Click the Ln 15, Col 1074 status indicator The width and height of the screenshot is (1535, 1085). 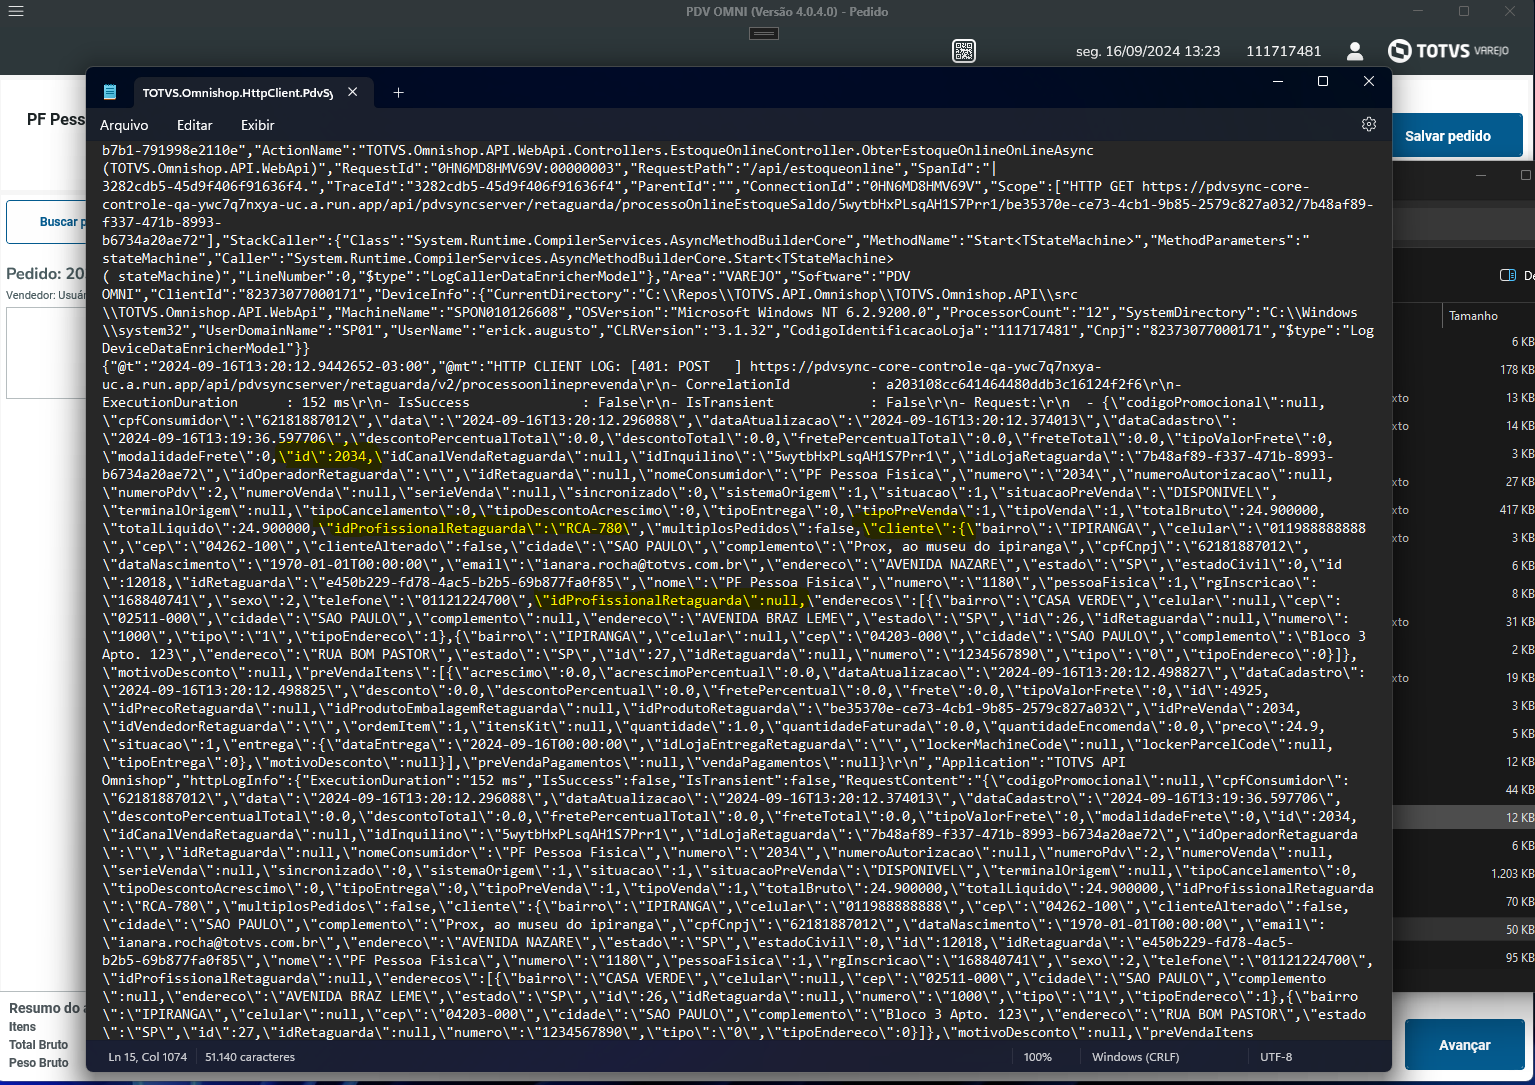[147, 1057]
